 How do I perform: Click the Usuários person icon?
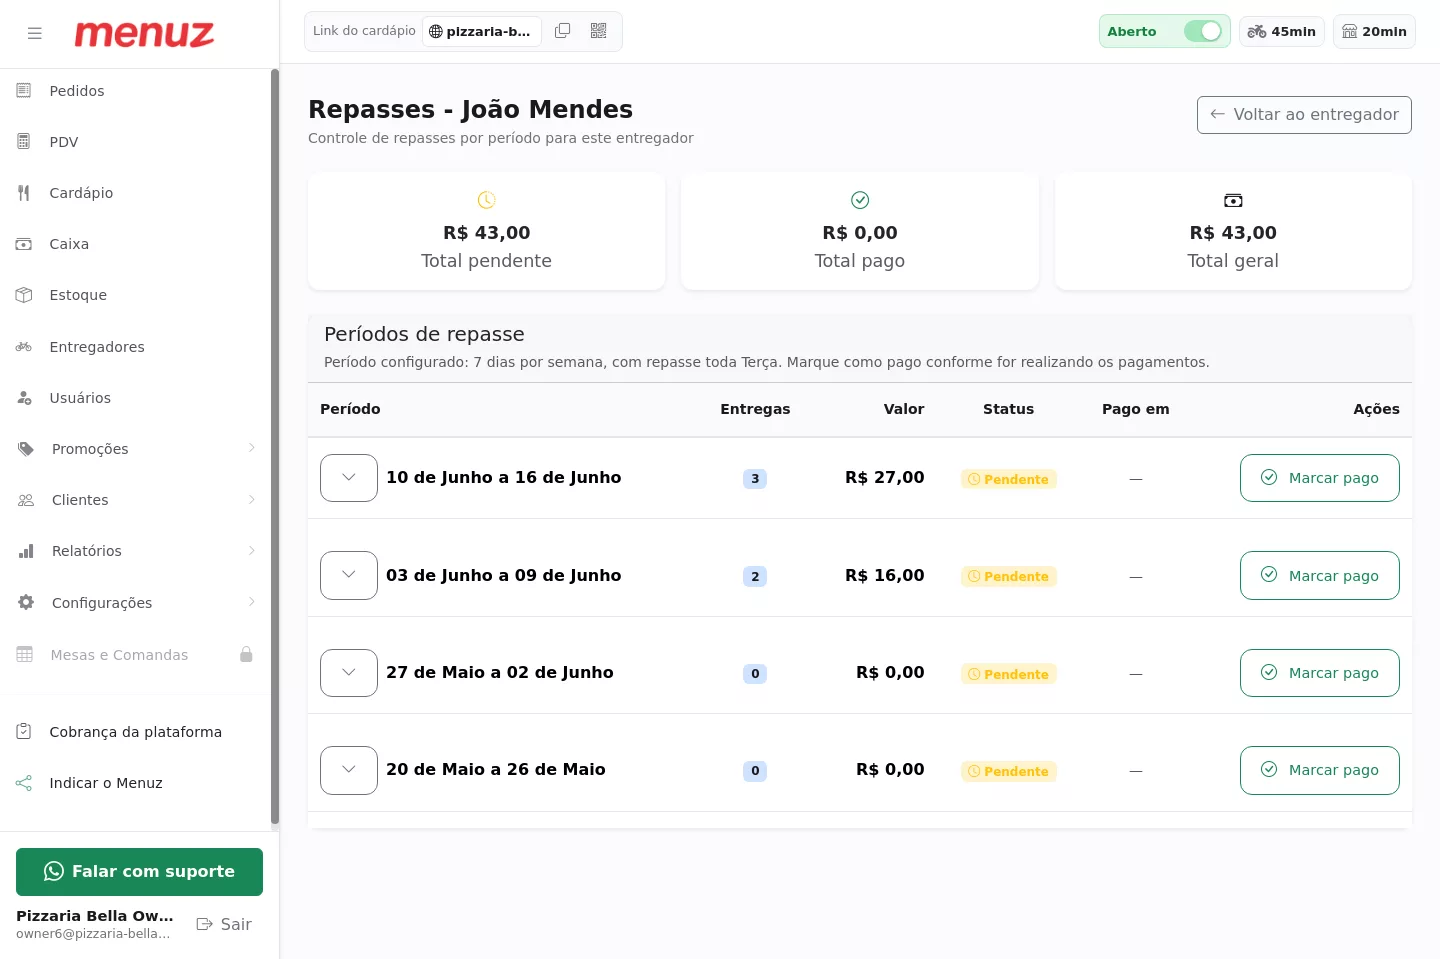click(x=24, y=398)
